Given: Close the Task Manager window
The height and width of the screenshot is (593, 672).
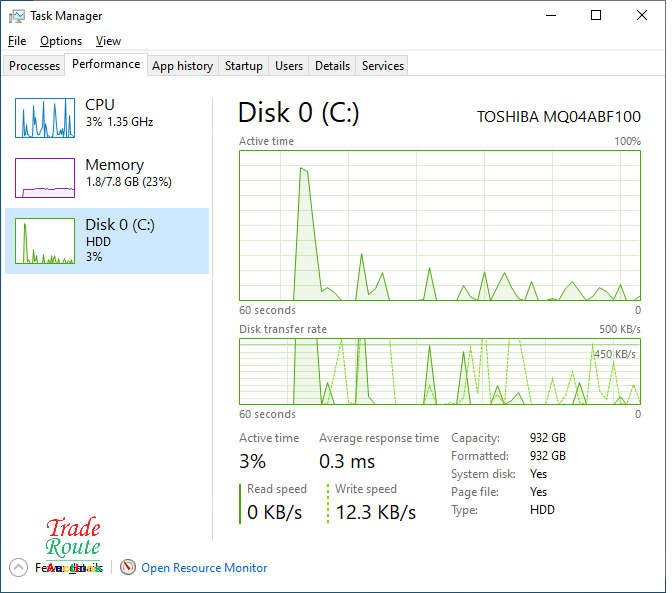Looking at the screenshot, I should pyautogui.click(x=642, y=15).
